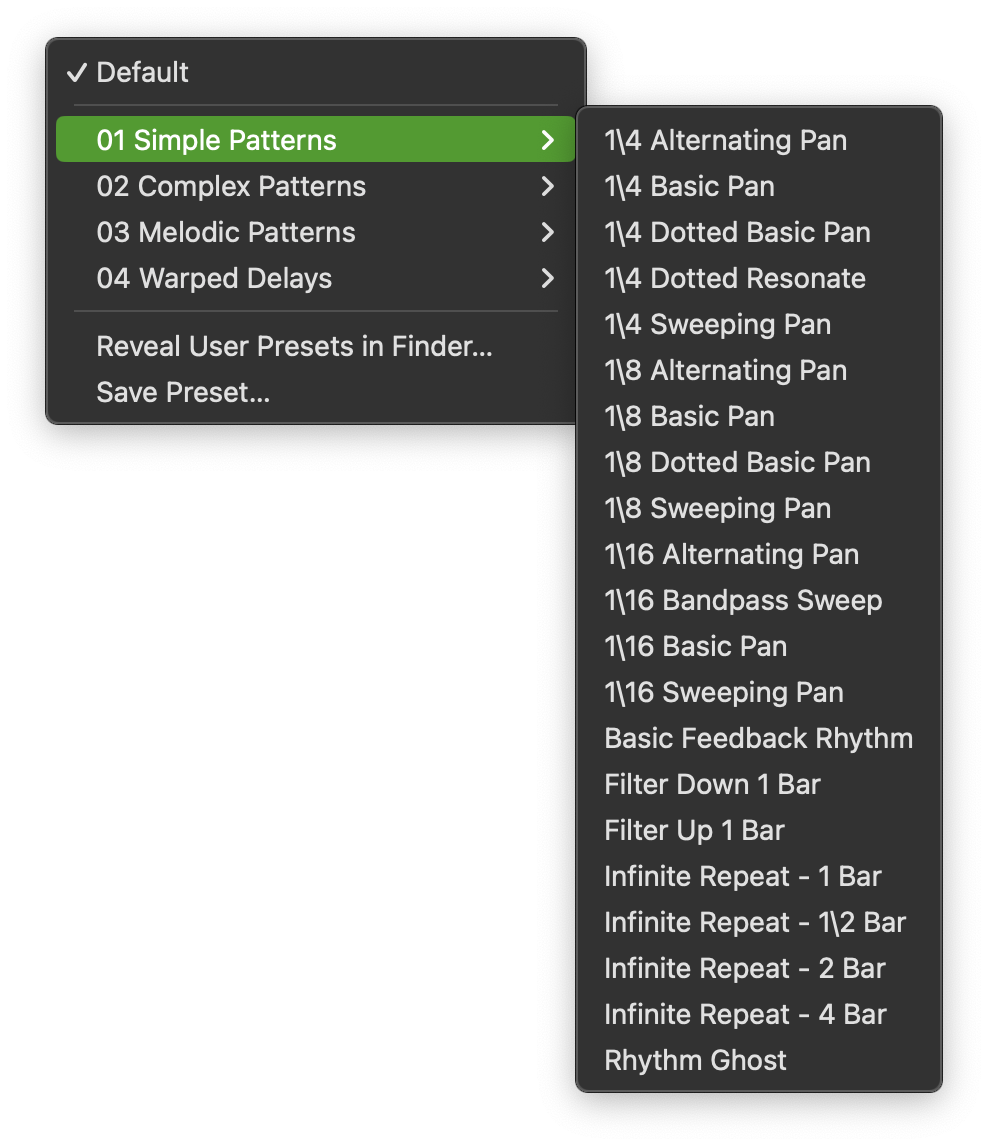Select the Rhythm Ghost preset
988x1146 pixels.
point(759,1060)
